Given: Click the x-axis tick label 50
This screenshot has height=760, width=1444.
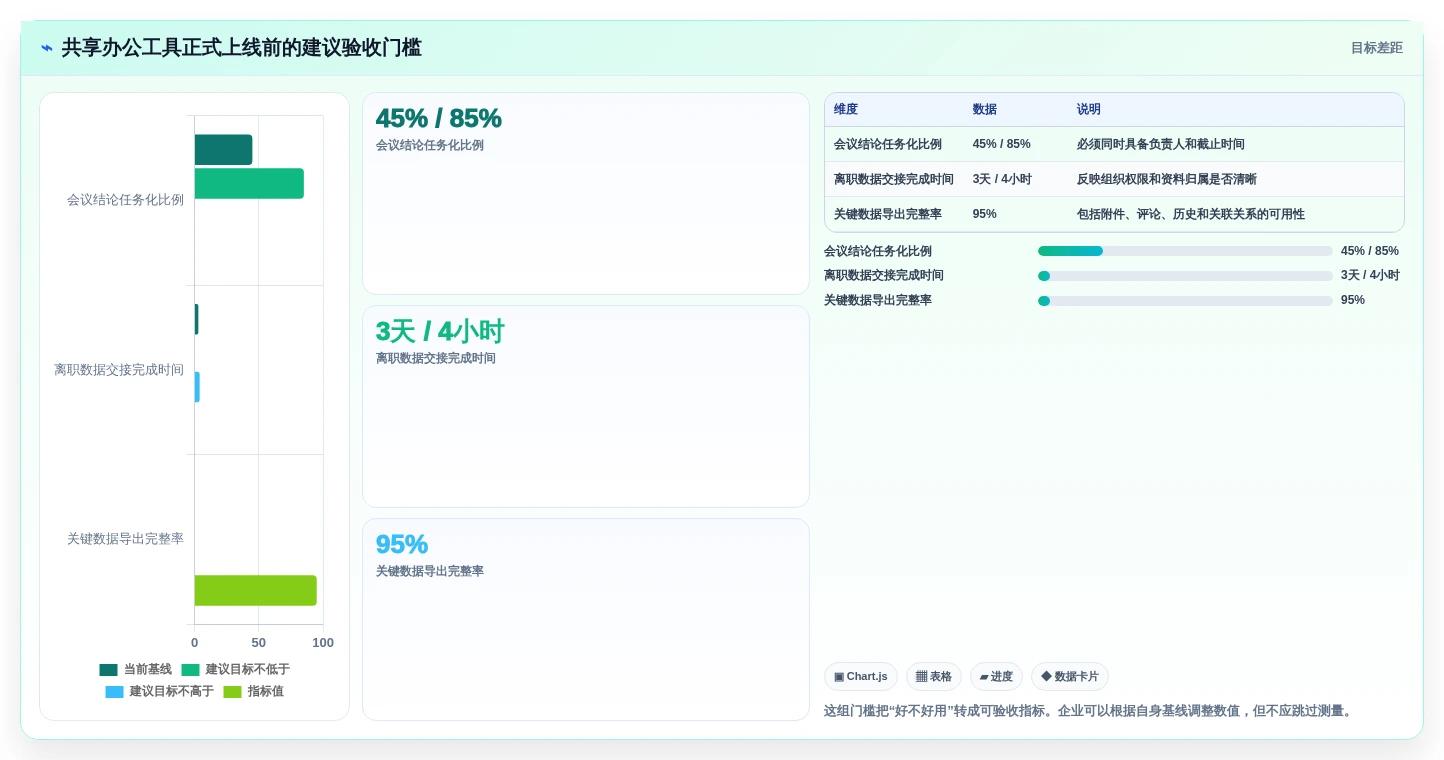Looking at the screenshot, I should click(x=259, y=643).
